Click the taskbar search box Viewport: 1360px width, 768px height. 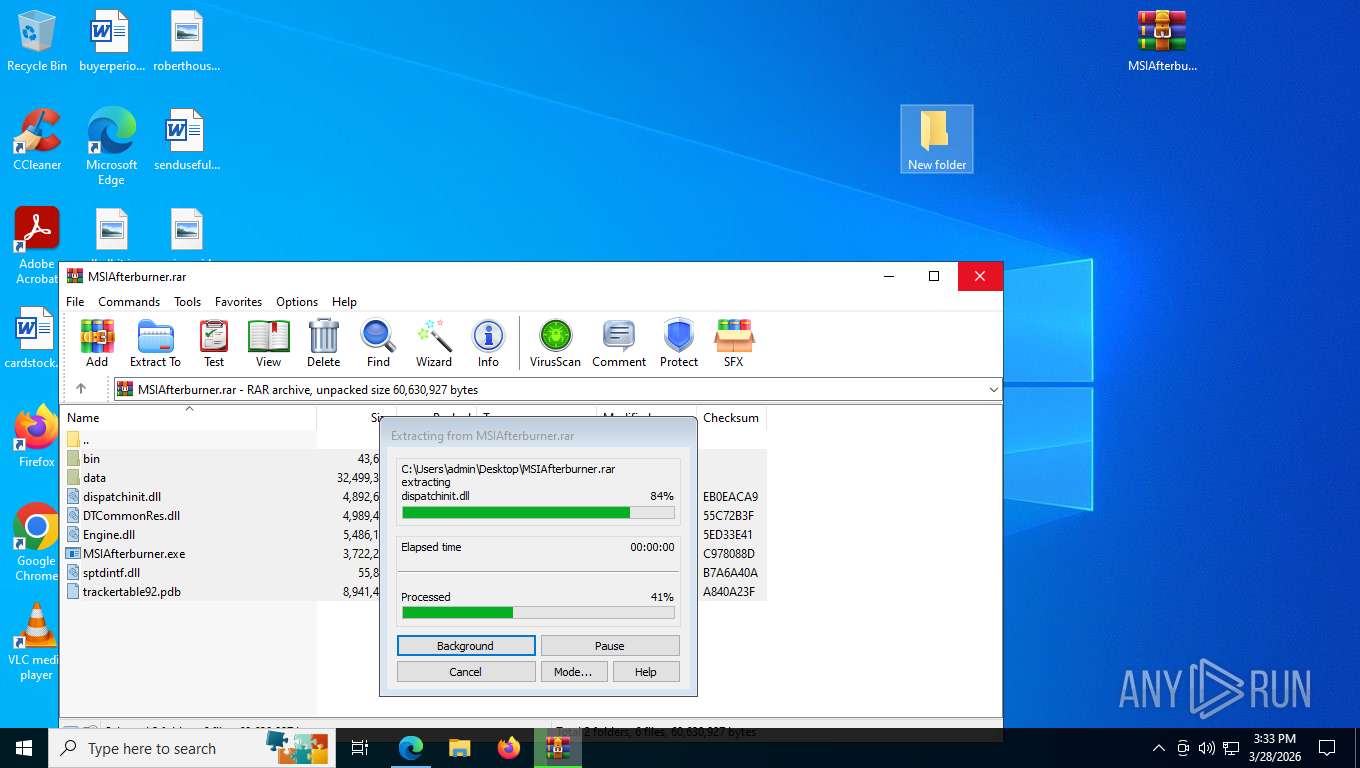[191, 748]
